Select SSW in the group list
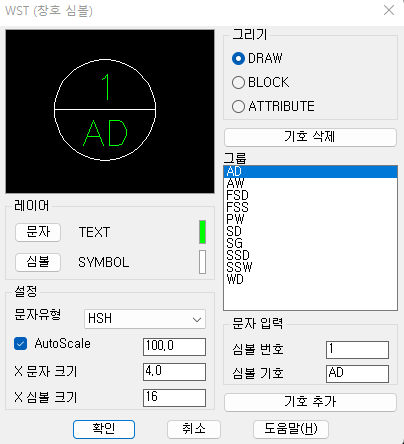This screenshot has width=404, height=444. tap(310, 267)
